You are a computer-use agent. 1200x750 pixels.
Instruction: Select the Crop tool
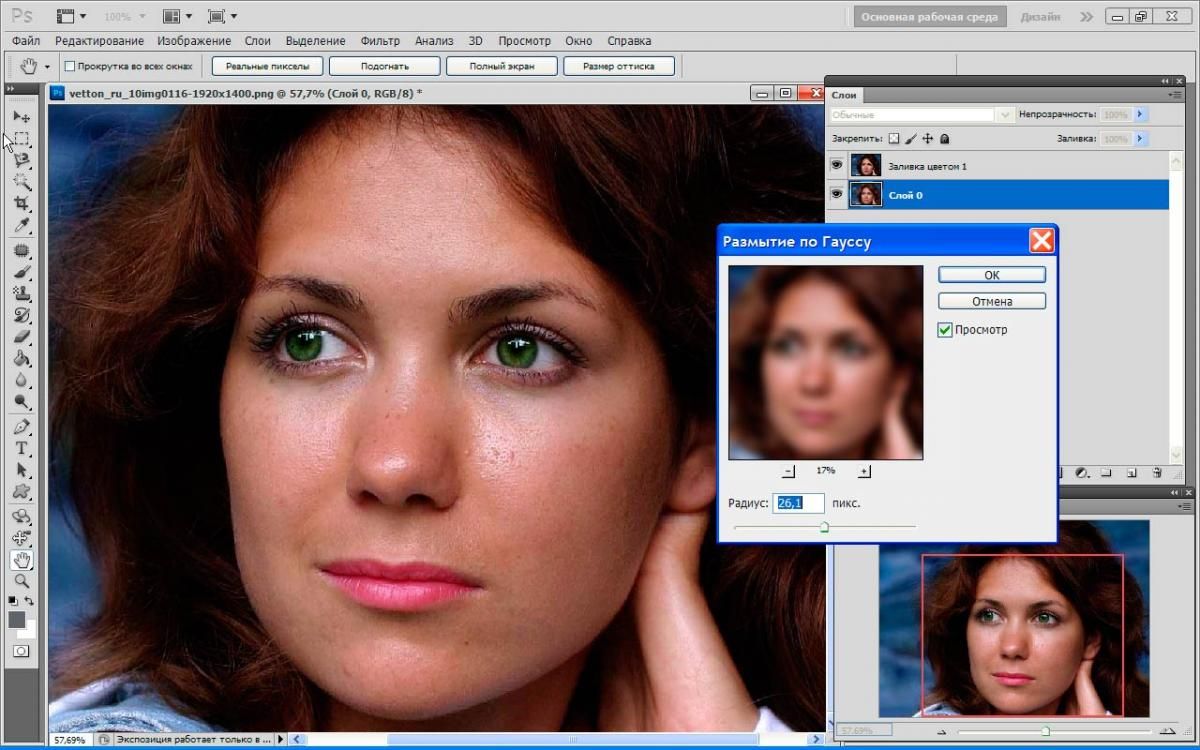(21, 203)
